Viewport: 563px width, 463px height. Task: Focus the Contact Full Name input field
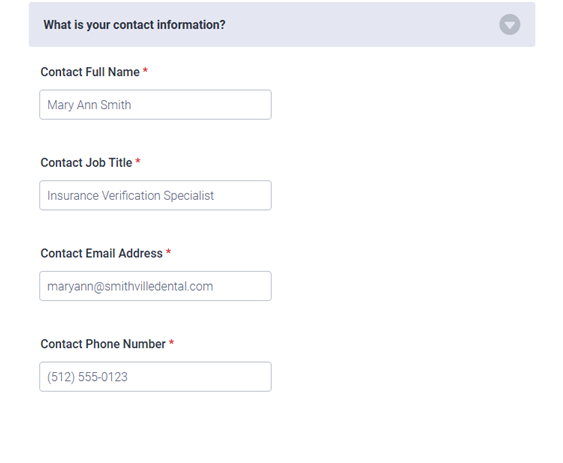click(155, 105)
